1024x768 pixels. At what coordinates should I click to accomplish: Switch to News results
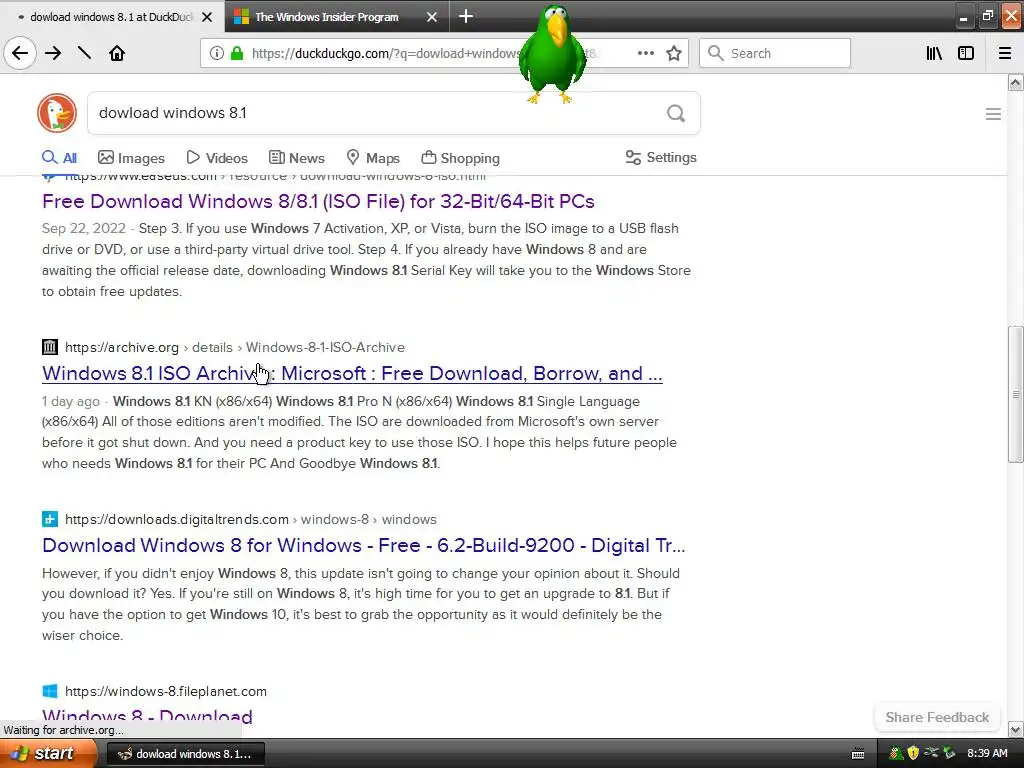[296, 157]
